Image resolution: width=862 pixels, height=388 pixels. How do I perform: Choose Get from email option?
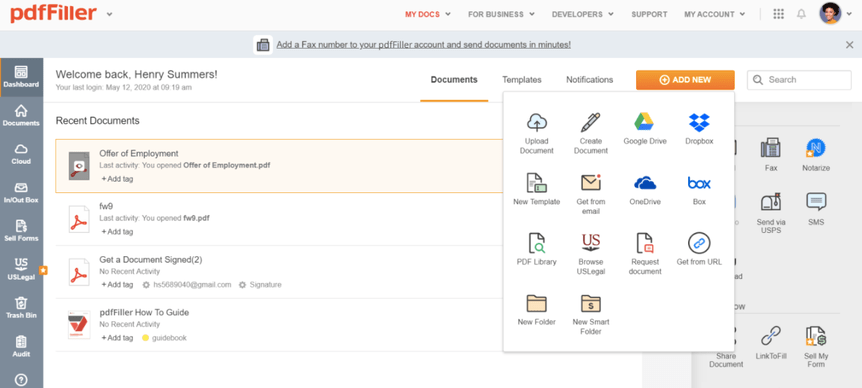(x=591, y=193)
